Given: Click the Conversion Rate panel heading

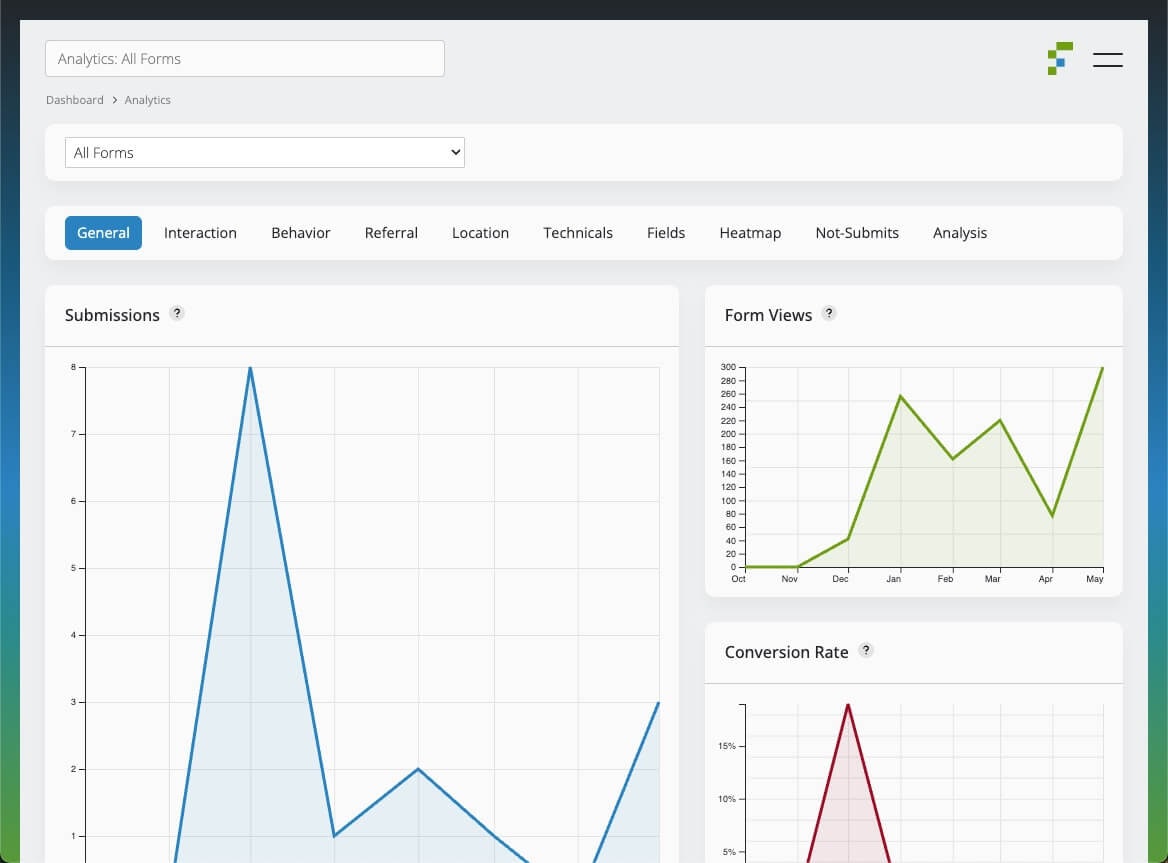Looking at the screenshot, I should 787,652.
